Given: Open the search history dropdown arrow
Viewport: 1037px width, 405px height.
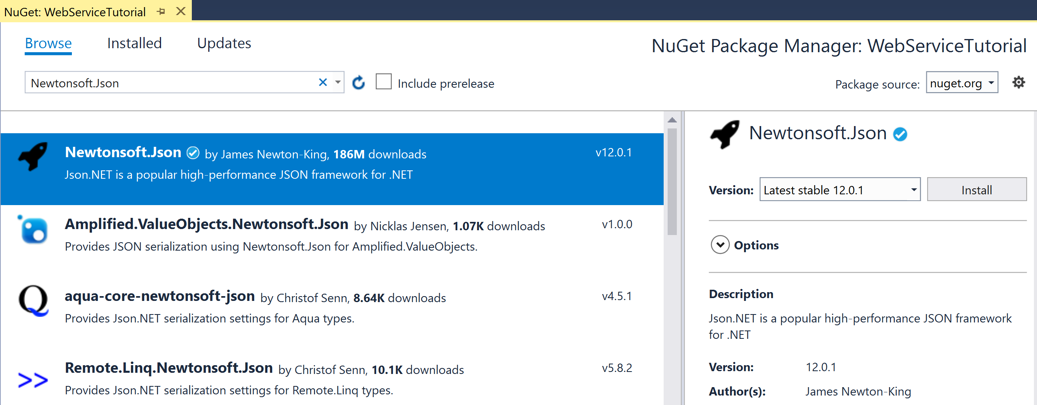Looking at the screenshot, I should (338, 83).
